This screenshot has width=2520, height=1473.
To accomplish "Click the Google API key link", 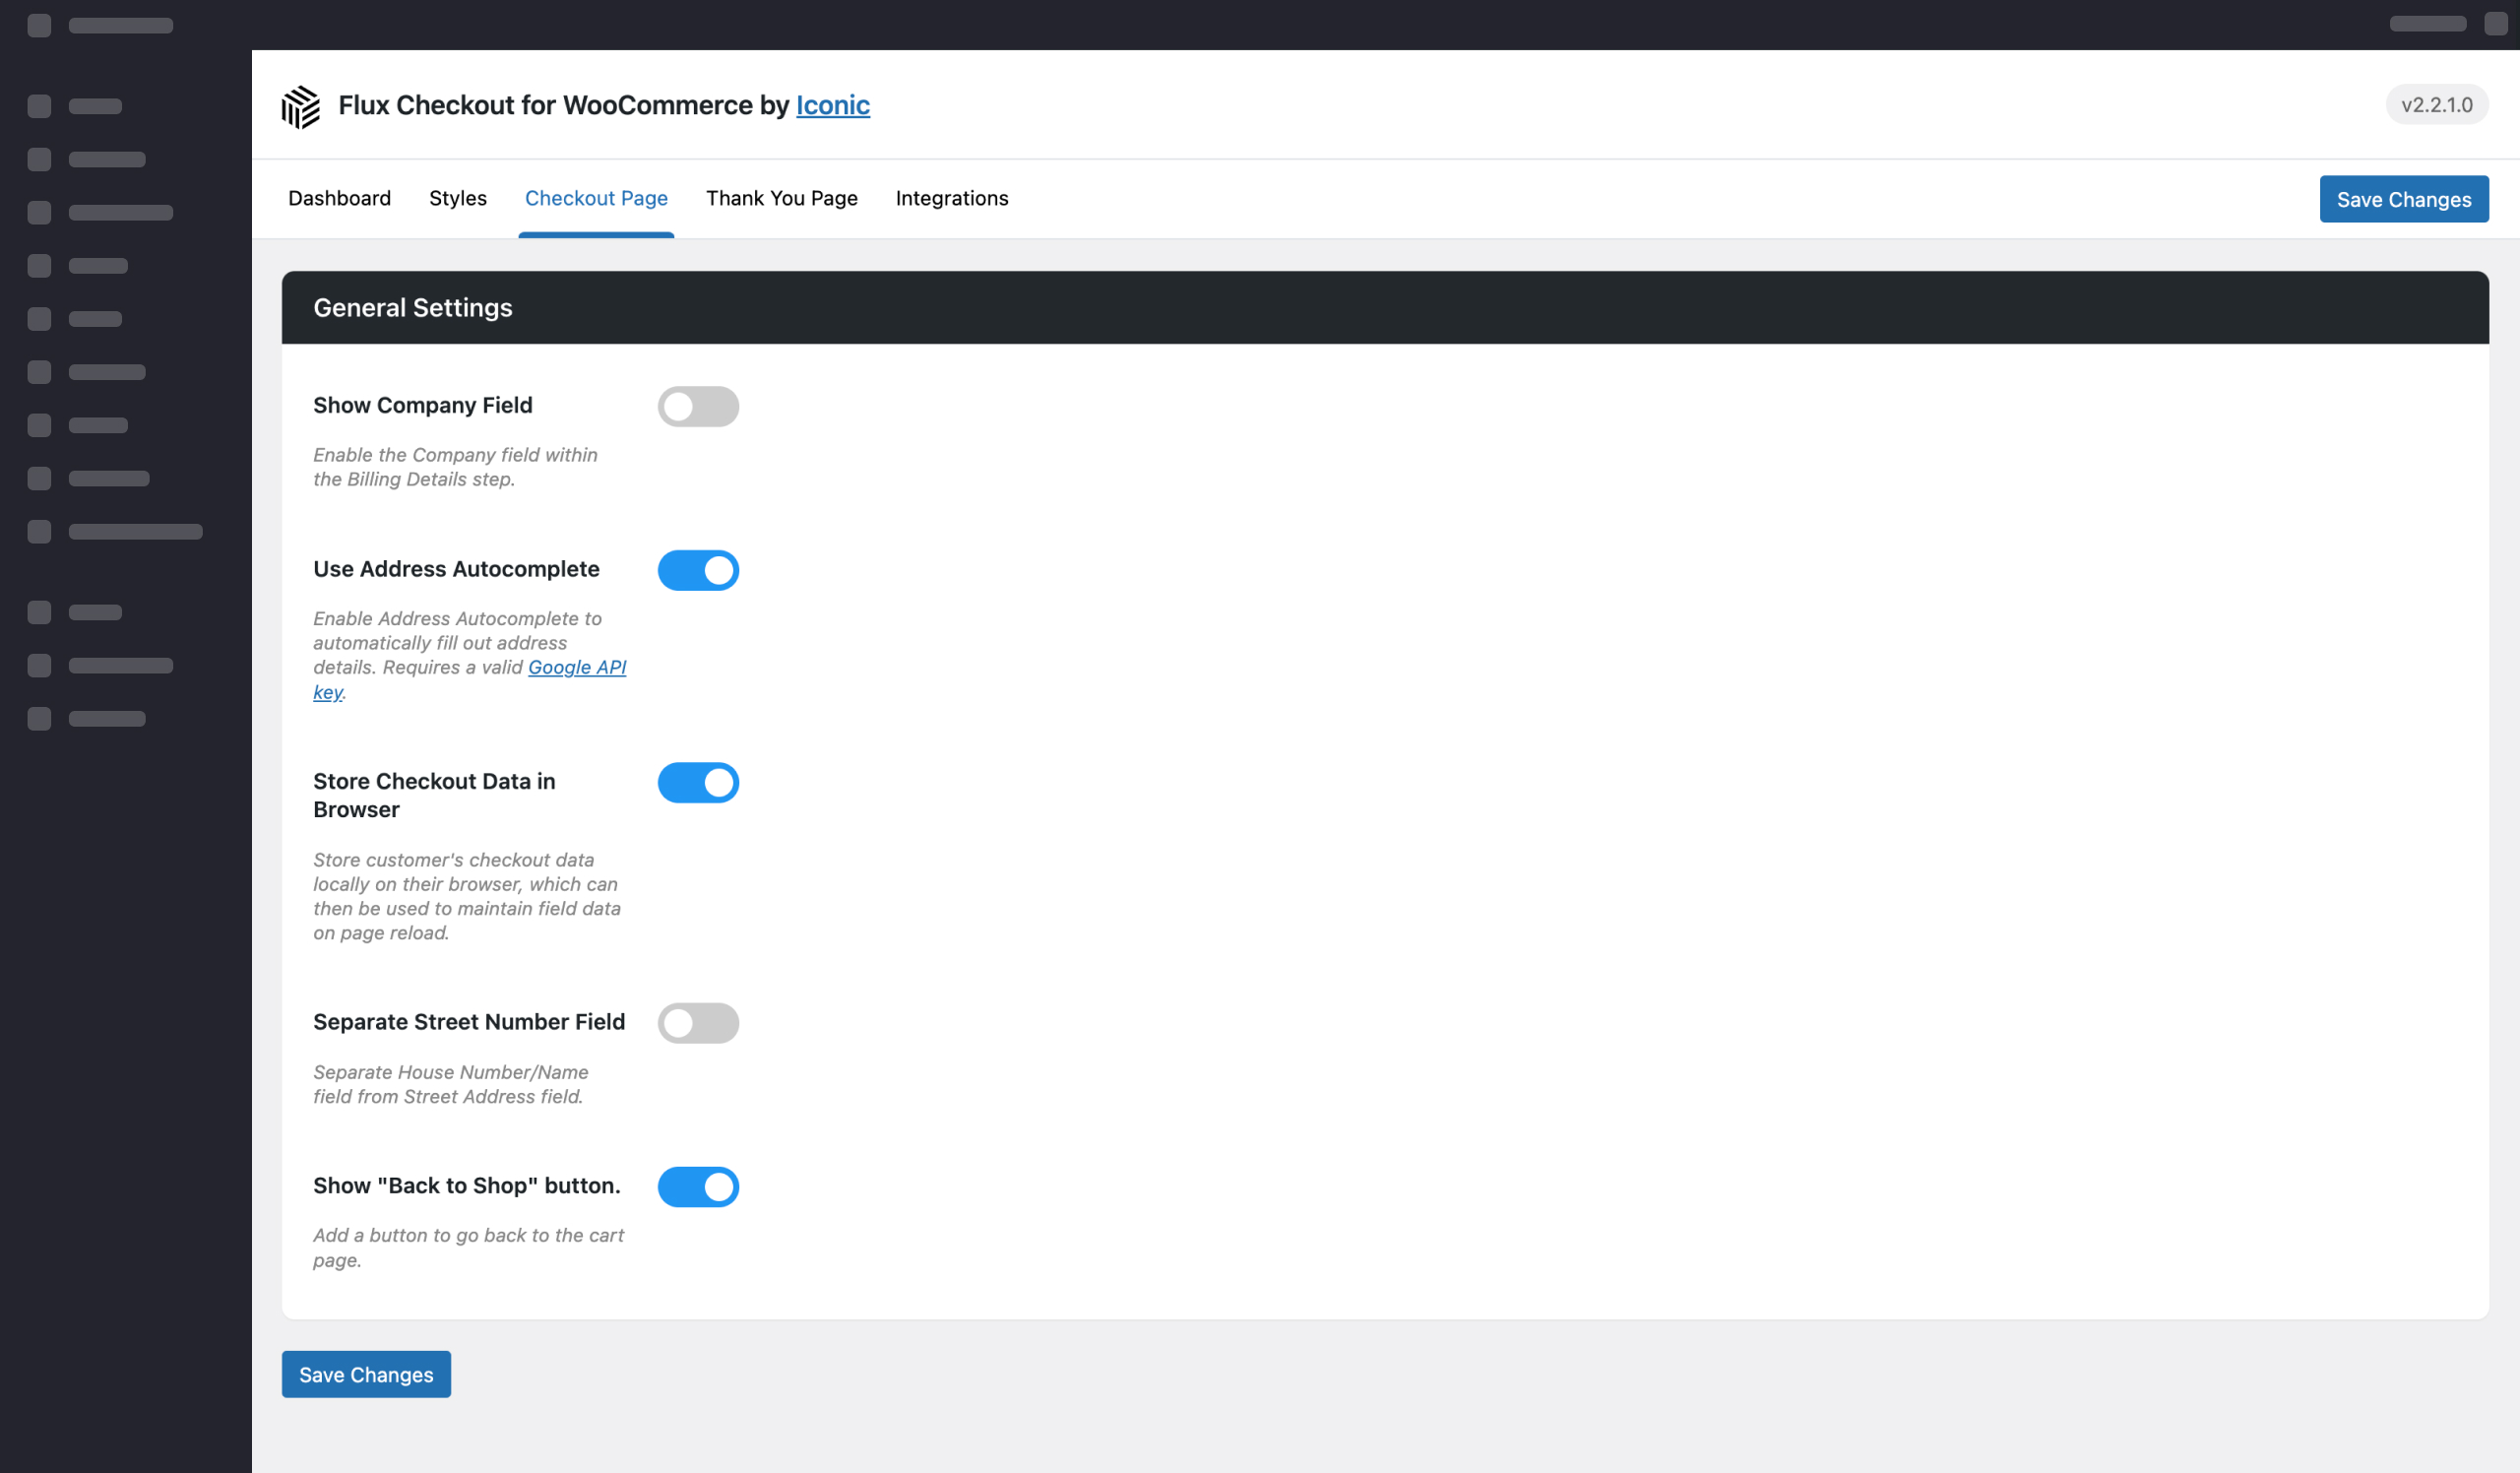I will pyautogui.click(x=577, y=667).
